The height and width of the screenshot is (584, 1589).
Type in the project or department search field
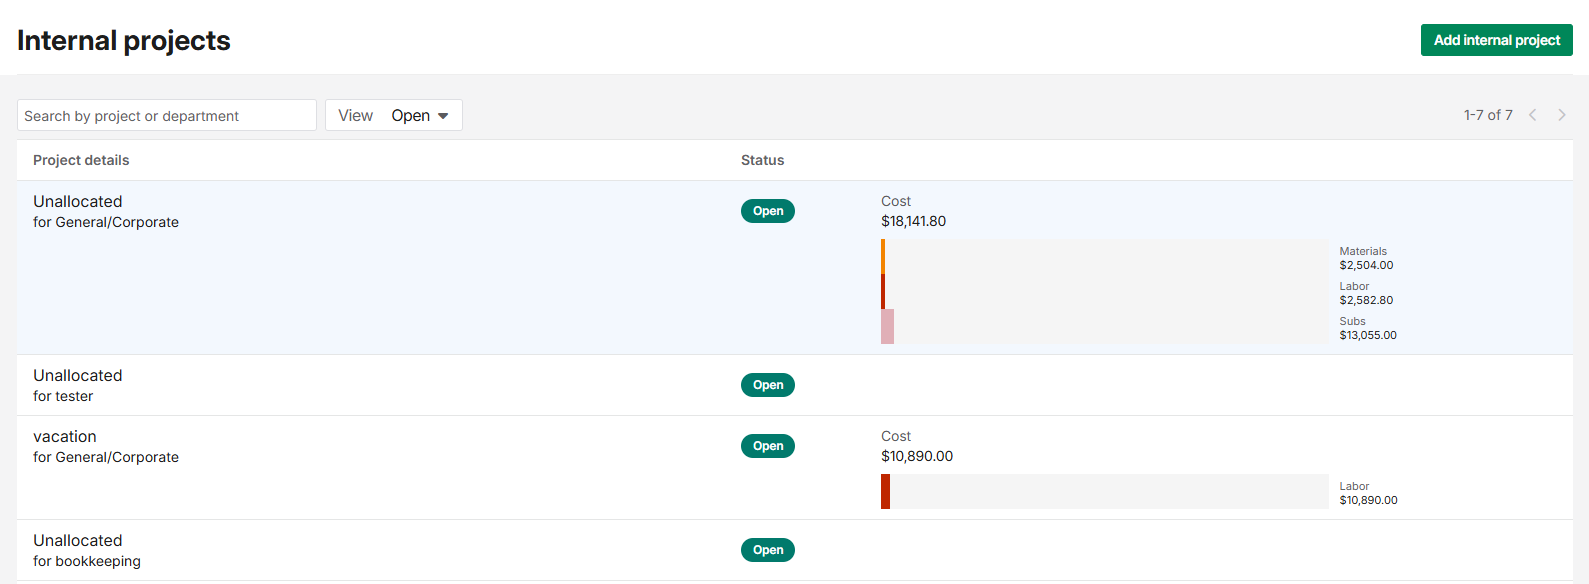point(167,116)
